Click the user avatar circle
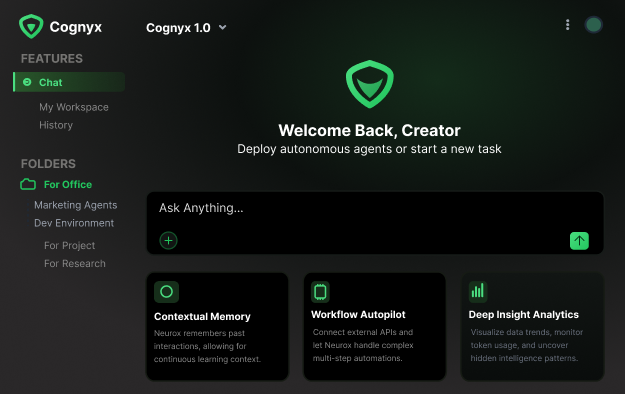Image resolution: width=625 pixels, height=394 pixels. (x=594, y=25)
